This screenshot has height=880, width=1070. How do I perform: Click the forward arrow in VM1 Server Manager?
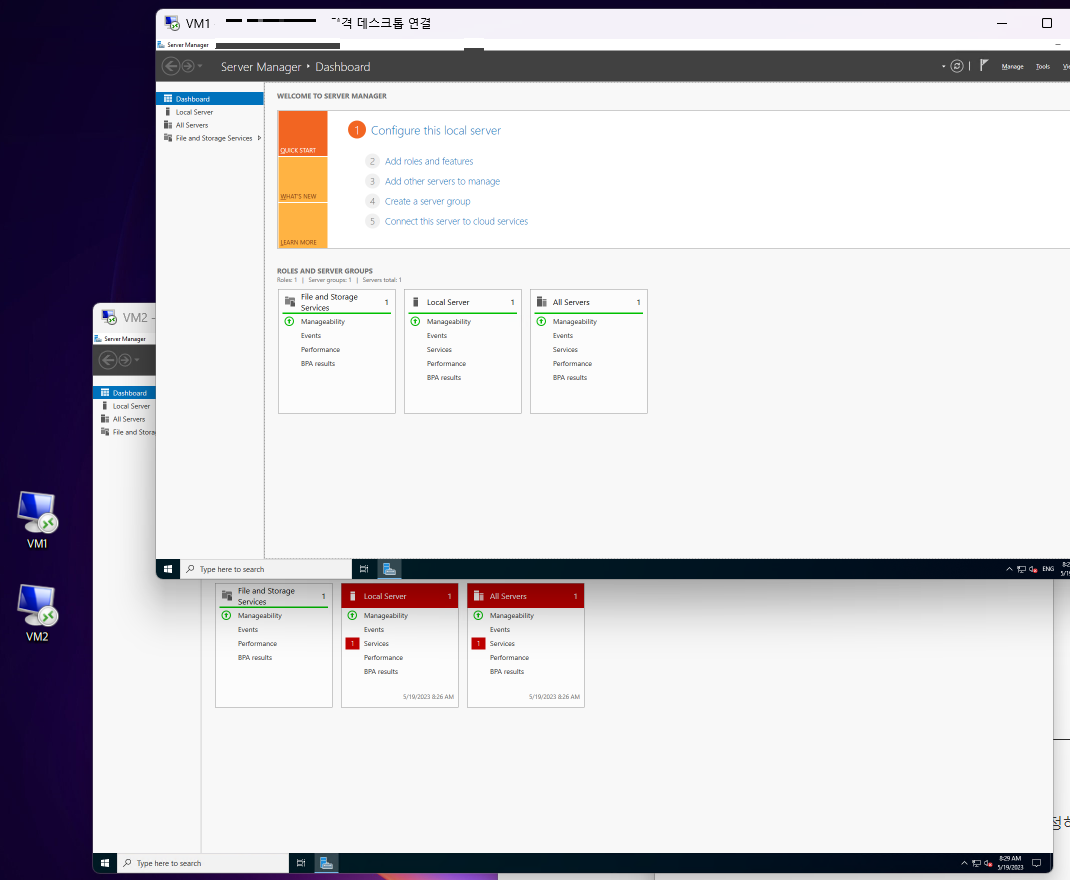tap(188, 66)
